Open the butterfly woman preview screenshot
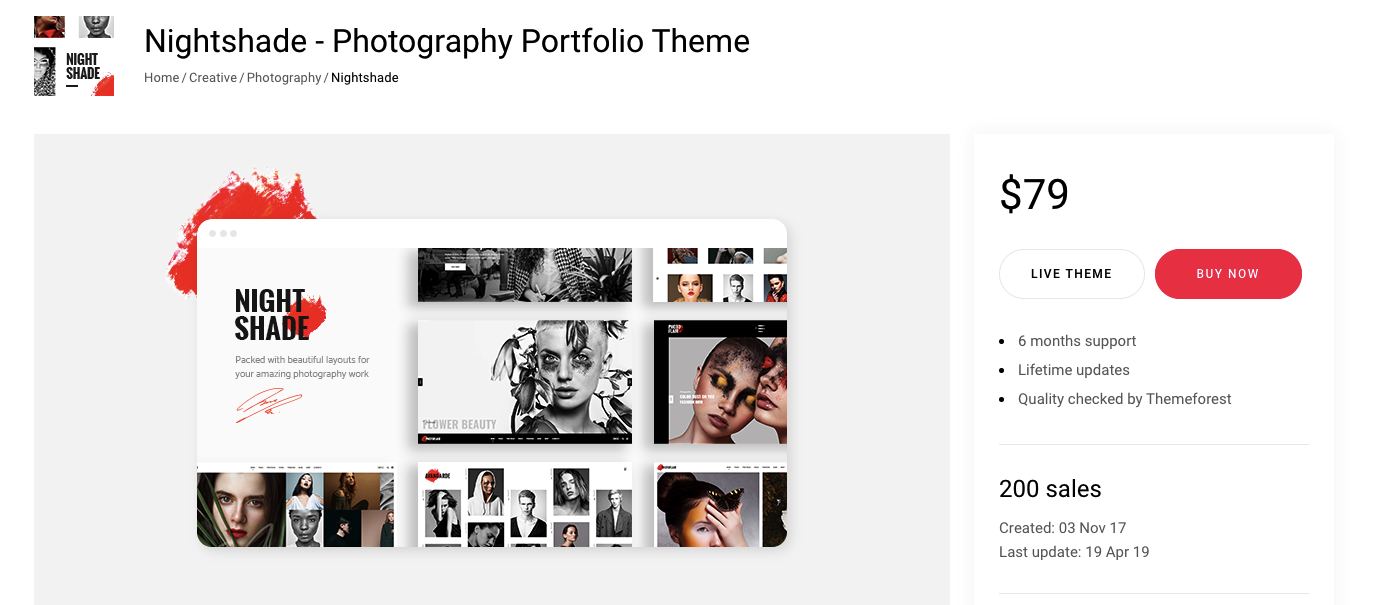Image resolution: width=1375 pixels, height=605 pixels. pyautogui.click(x=720, y=505)
